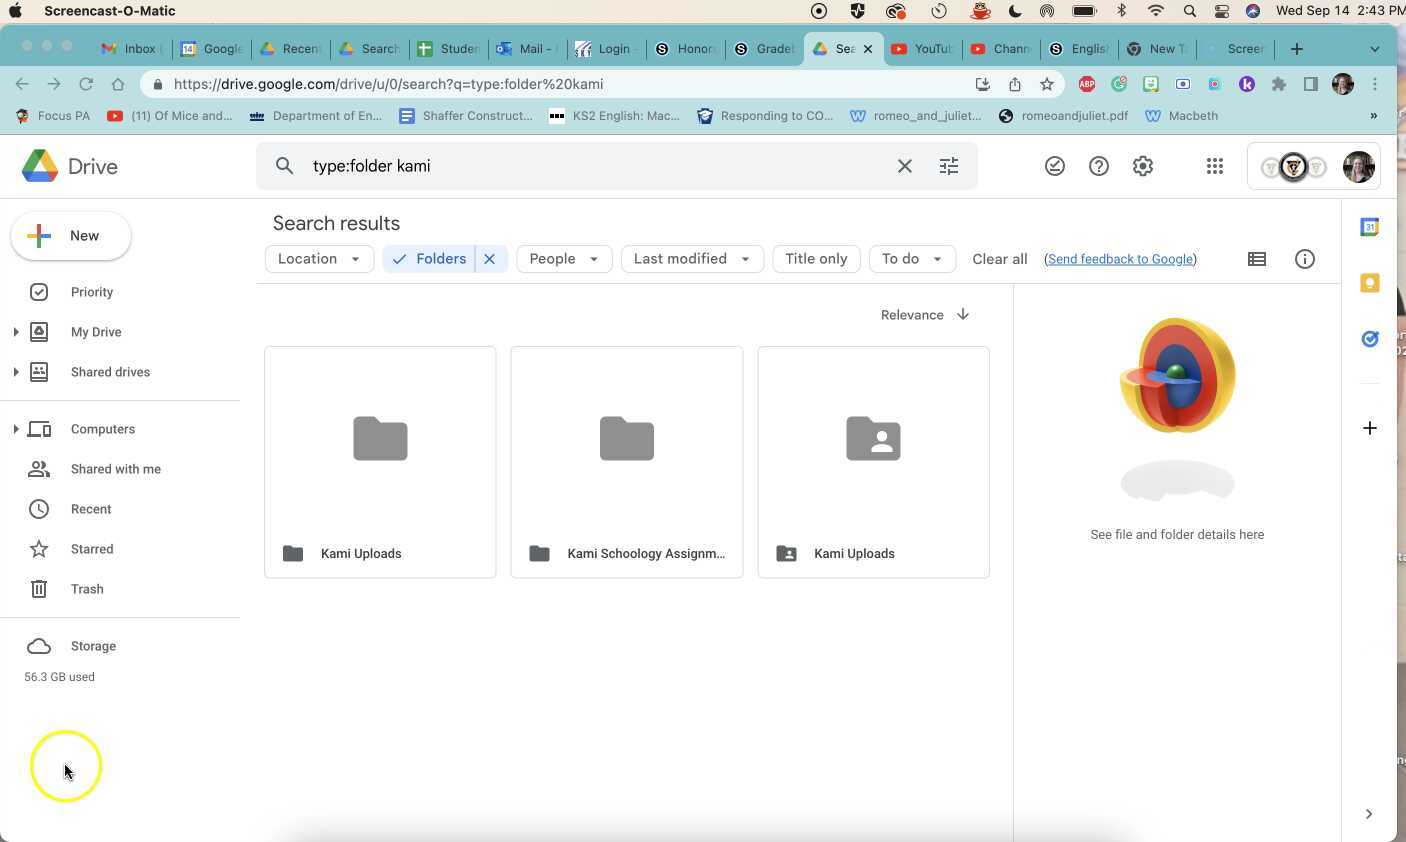The height and width of the screenshot is (842, 1406).
Task: Open the Kami Schoology Assignments folder
Action: pyautogui.click(x=626, y=462)
